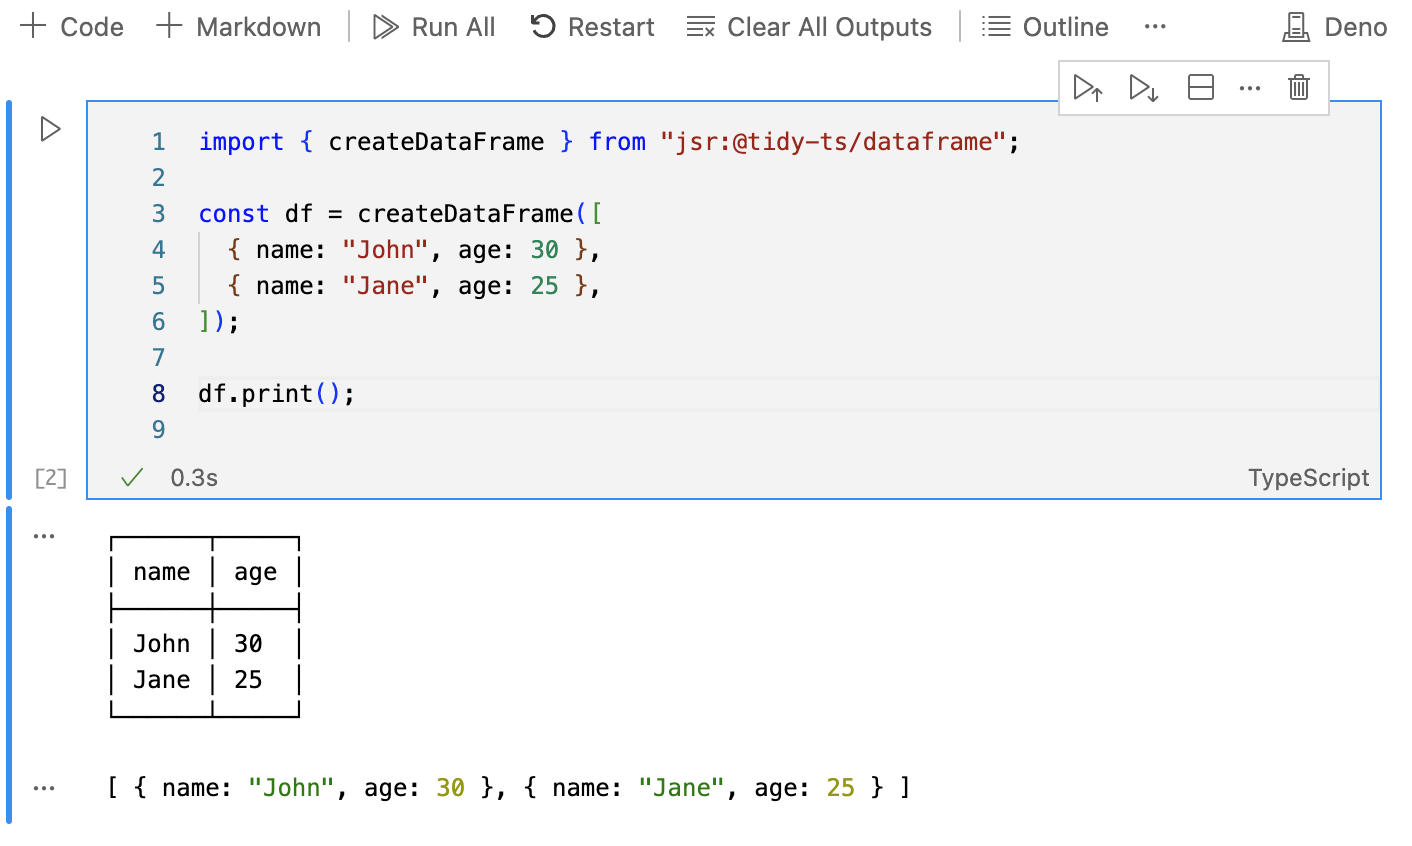This screenshot has height=846, width=1412.
Task: Clear All Outputs in the notebook
Action: click(x=809, y=27)
